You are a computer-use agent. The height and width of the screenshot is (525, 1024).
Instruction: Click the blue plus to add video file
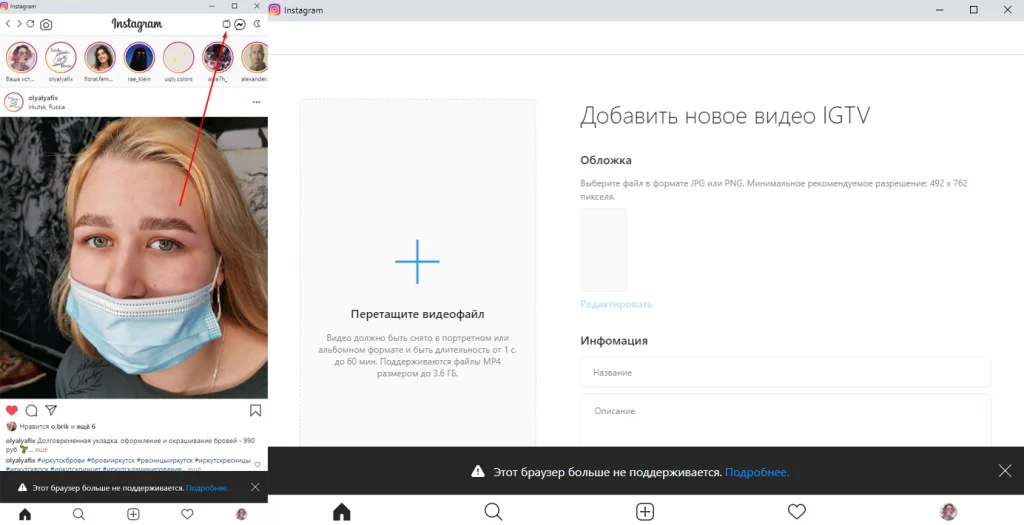click(x=417, y=261)
